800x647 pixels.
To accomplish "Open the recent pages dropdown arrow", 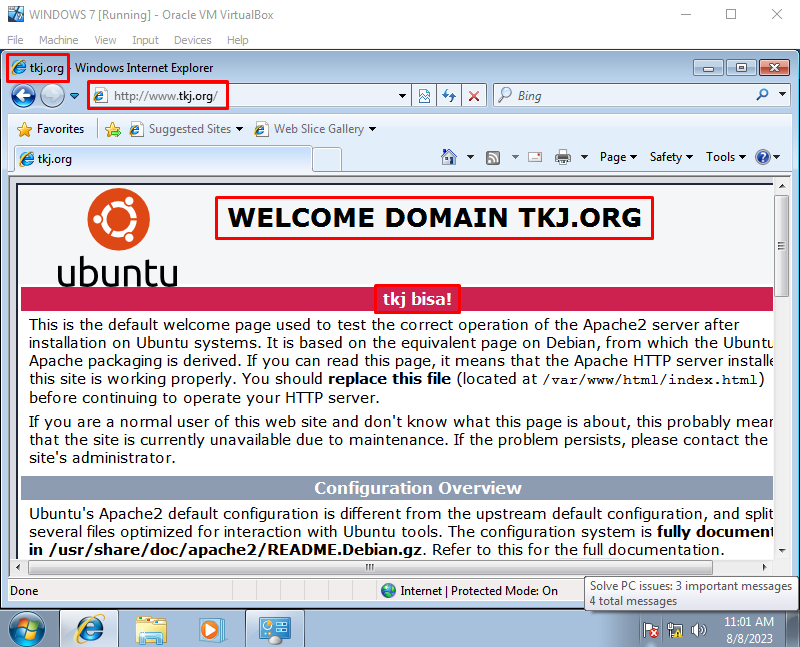I will tap(74, 96).
